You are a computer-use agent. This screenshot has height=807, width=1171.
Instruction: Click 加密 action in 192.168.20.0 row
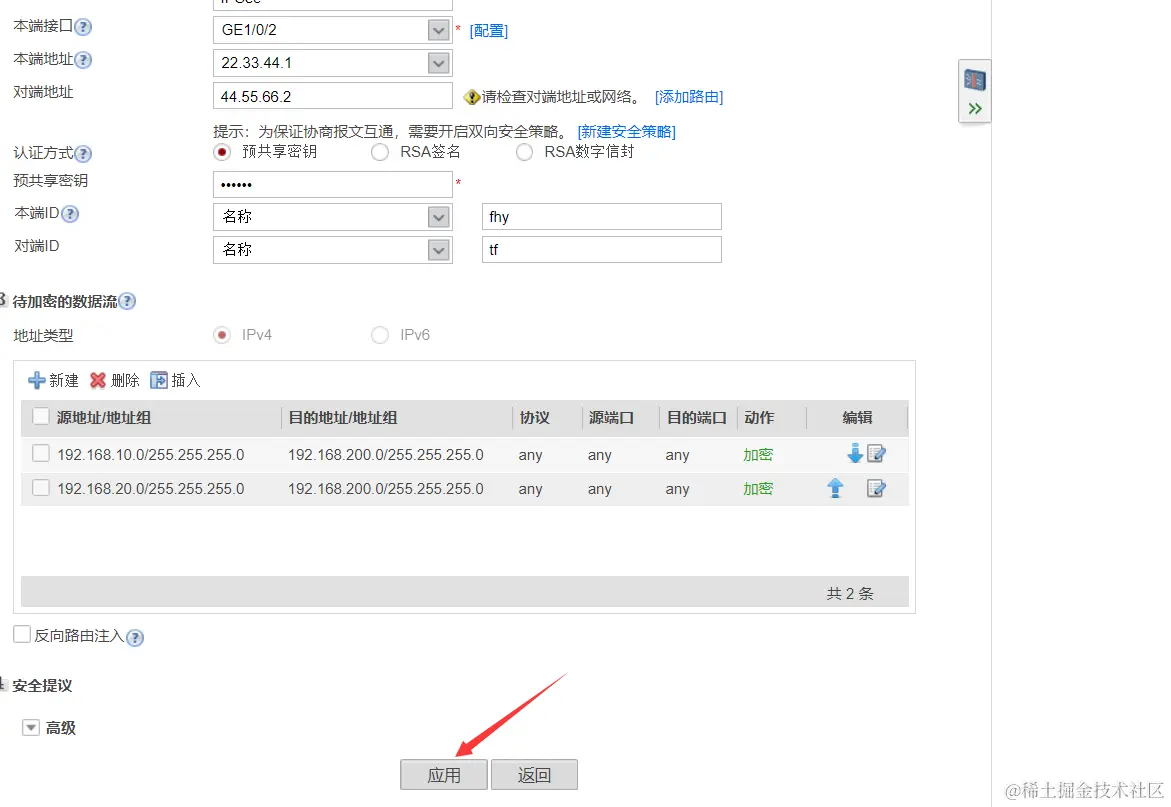[758, 489]
